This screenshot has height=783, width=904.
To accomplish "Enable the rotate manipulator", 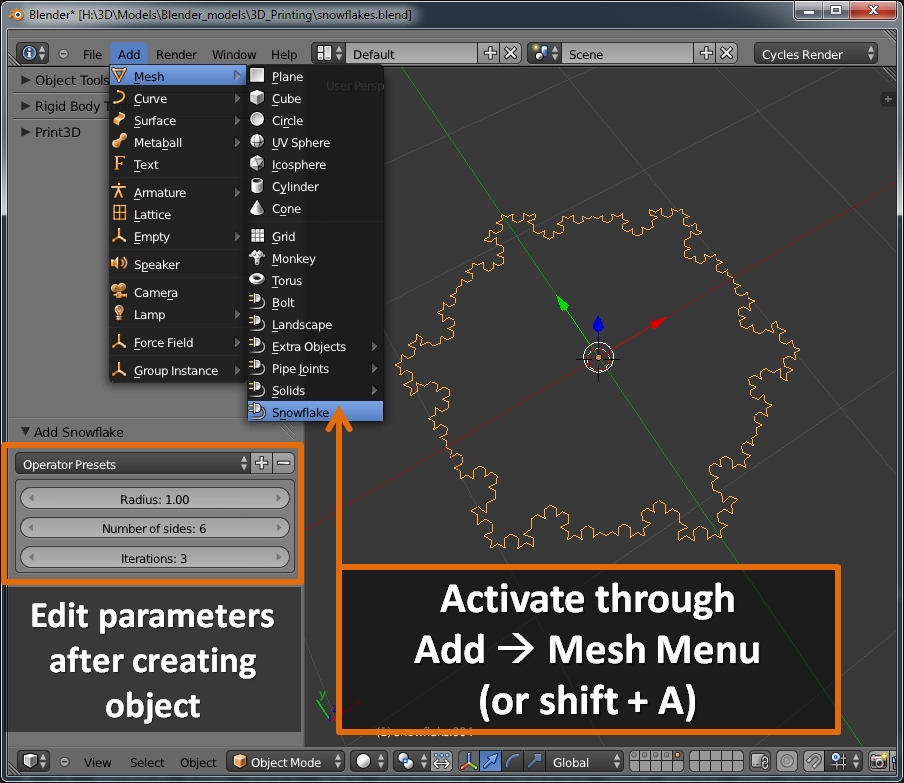I will click(513, 761).
